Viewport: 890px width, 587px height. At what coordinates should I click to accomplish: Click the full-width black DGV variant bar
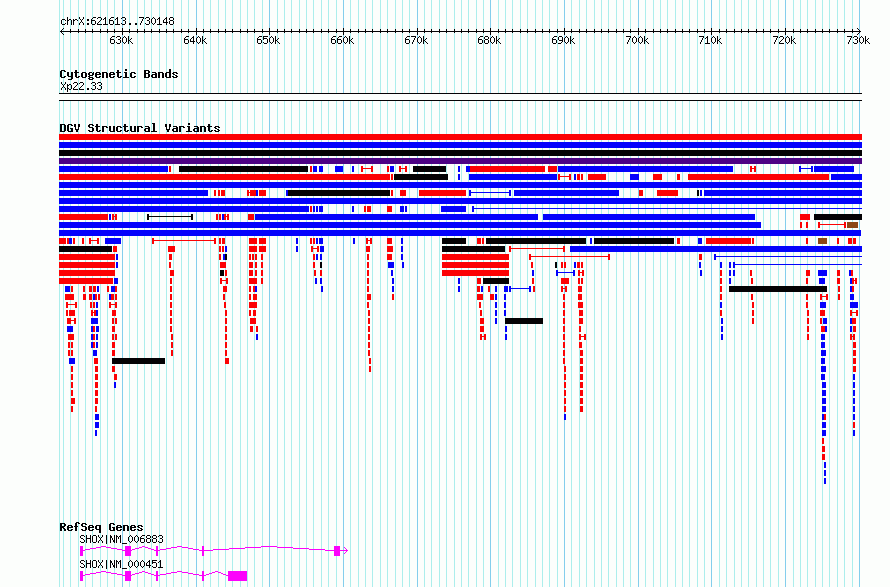click(460, 153)
